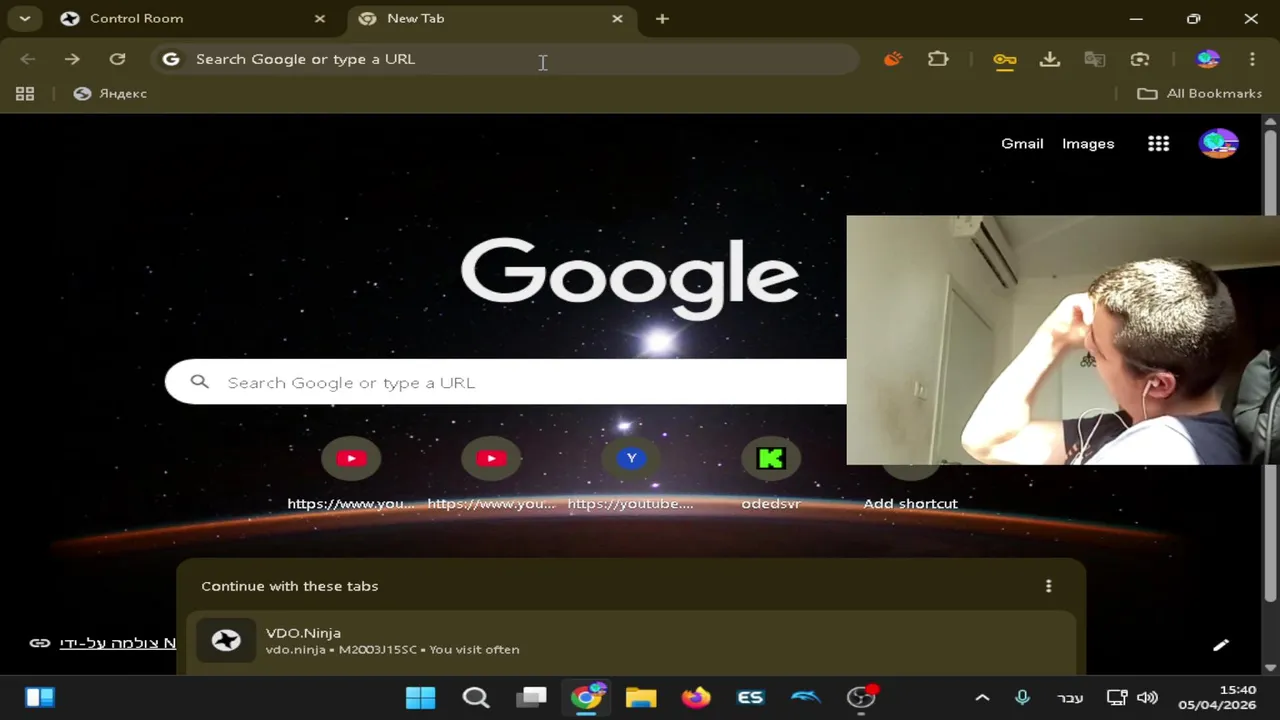
Task: Open the Images link
Action: click(1088, 143)
